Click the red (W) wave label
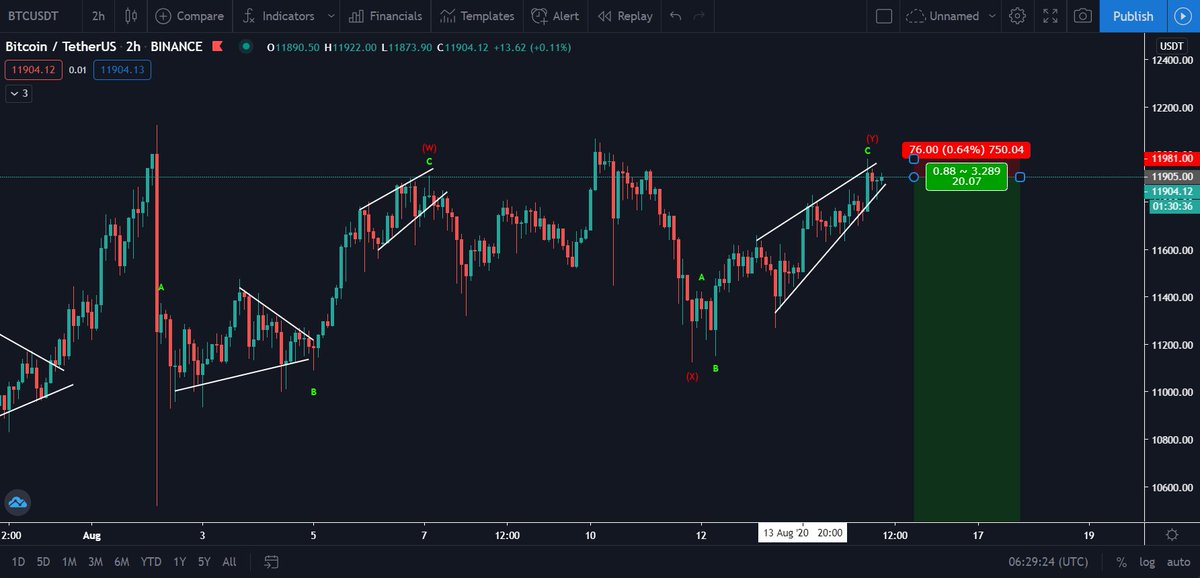This screenshot has height=578, width=1200. point(429,147)
